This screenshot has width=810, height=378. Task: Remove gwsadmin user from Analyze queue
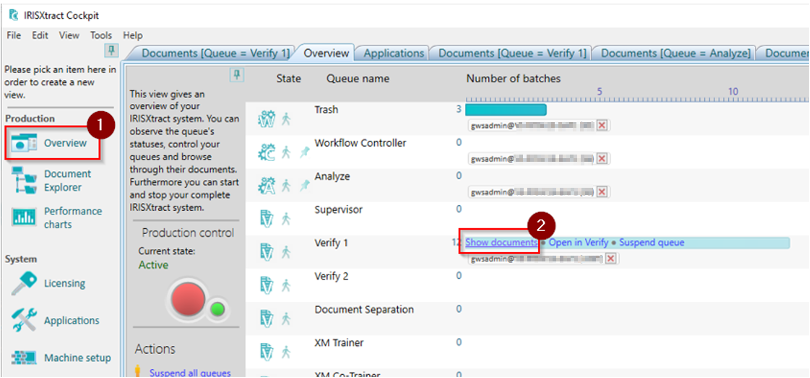coord(601,192)
